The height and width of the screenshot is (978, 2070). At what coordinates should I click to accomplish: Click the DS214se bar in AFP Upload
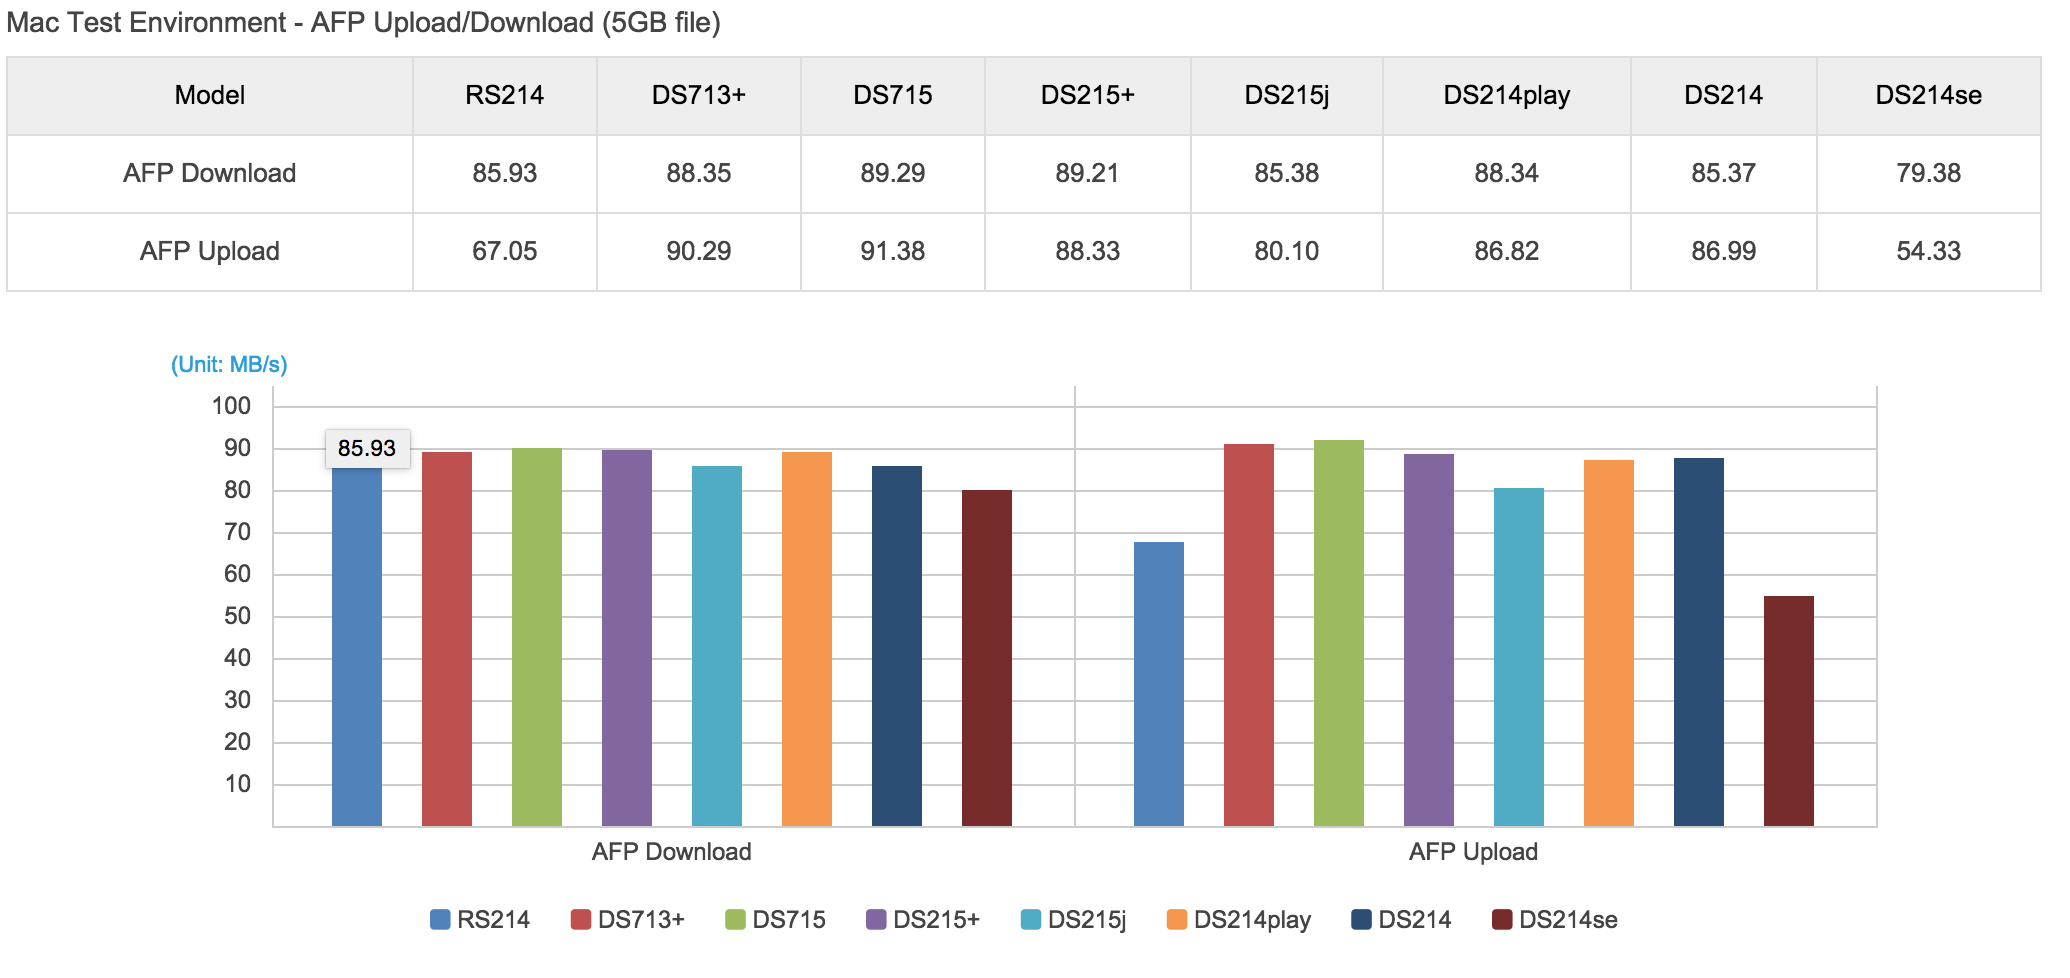coord(1788,710)
